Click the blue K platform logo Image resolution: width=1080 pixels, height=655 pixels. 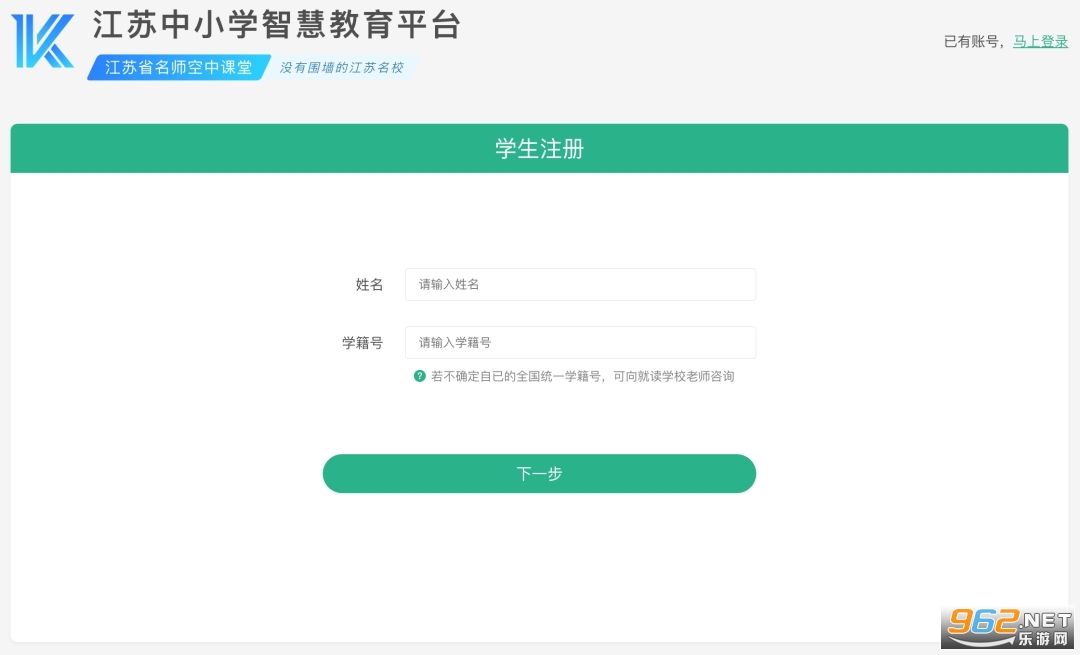[x=43, y=41]
